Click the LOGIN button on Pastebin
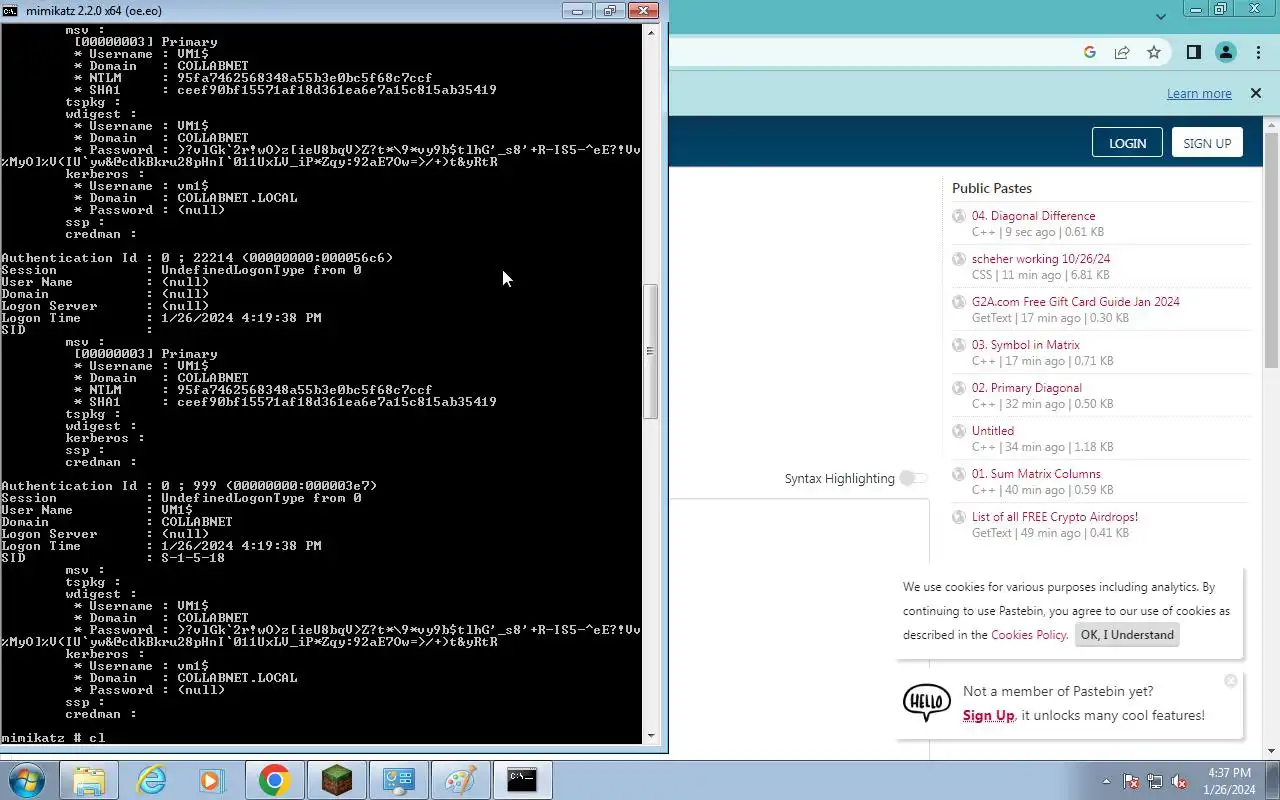This screenshot has height=800, width=1280. 1127,143
